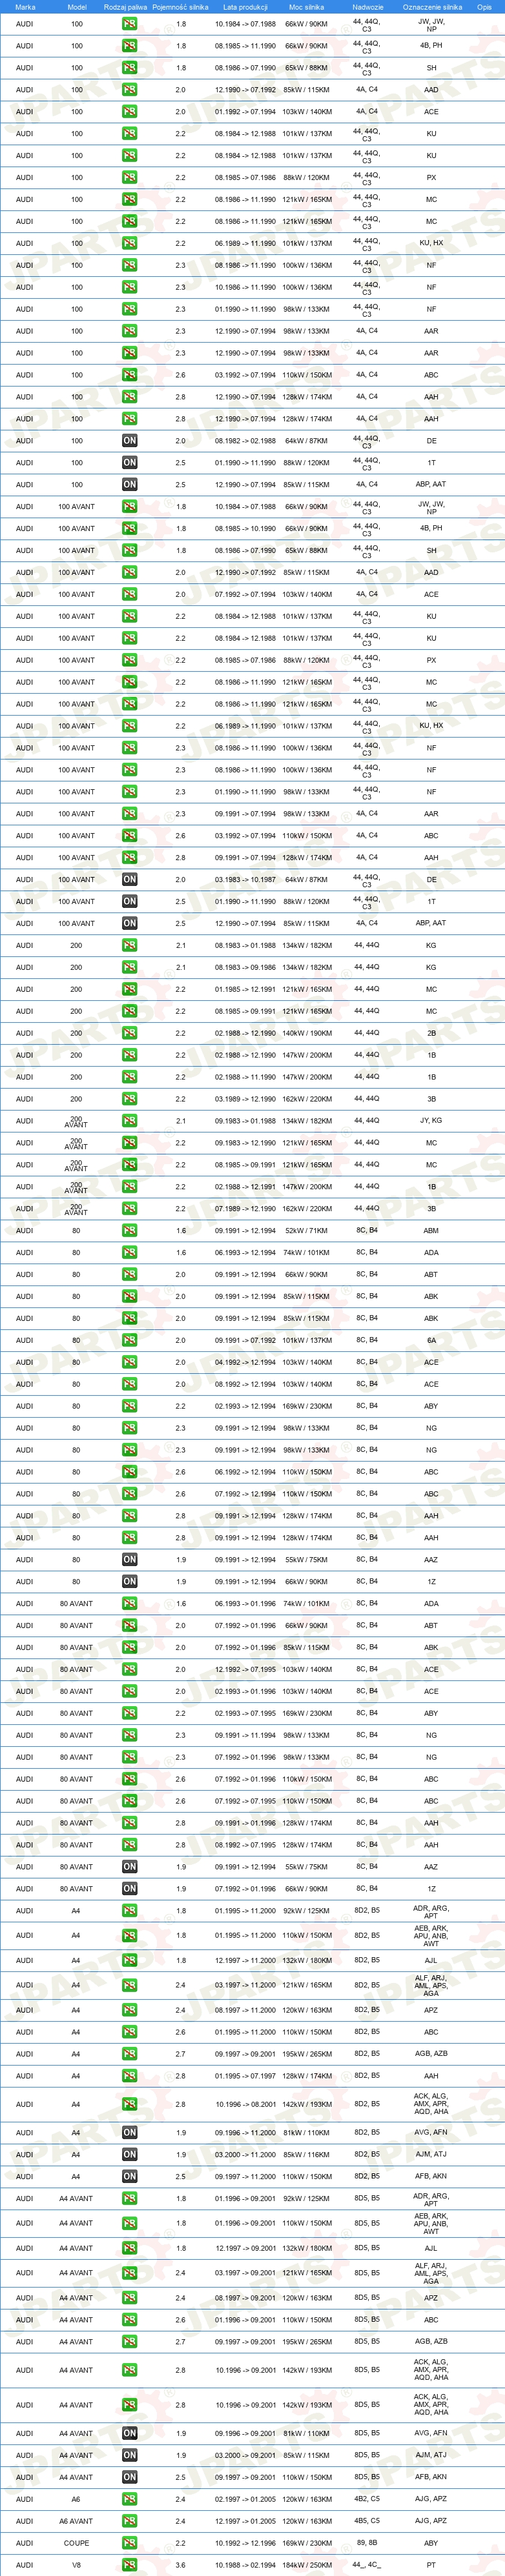Screen dimensions: 505x2576
Task: Click diesel ON icon in A4 8D2 AFB, AKN row
Action: click(x=129, y=2175)
